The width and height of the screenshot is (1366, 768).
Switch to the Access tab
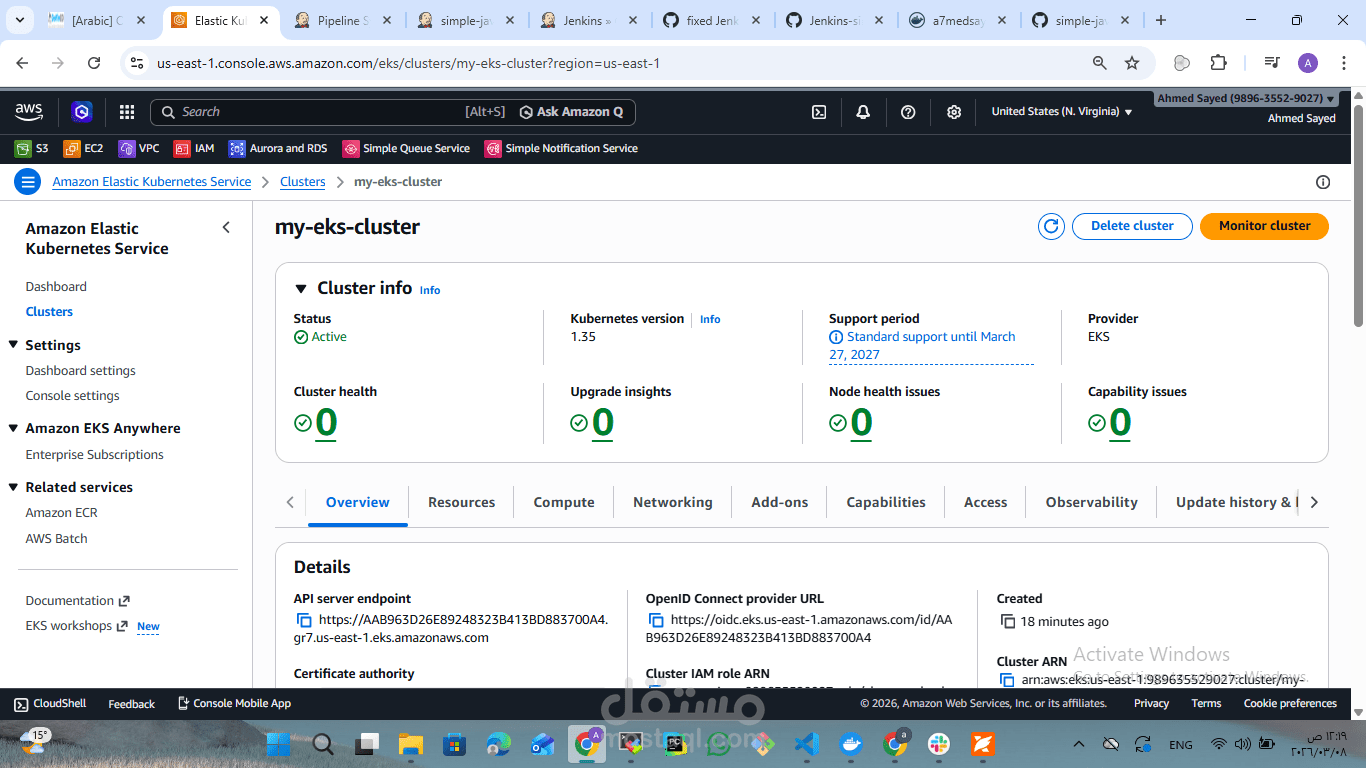[x=986, y=502]
